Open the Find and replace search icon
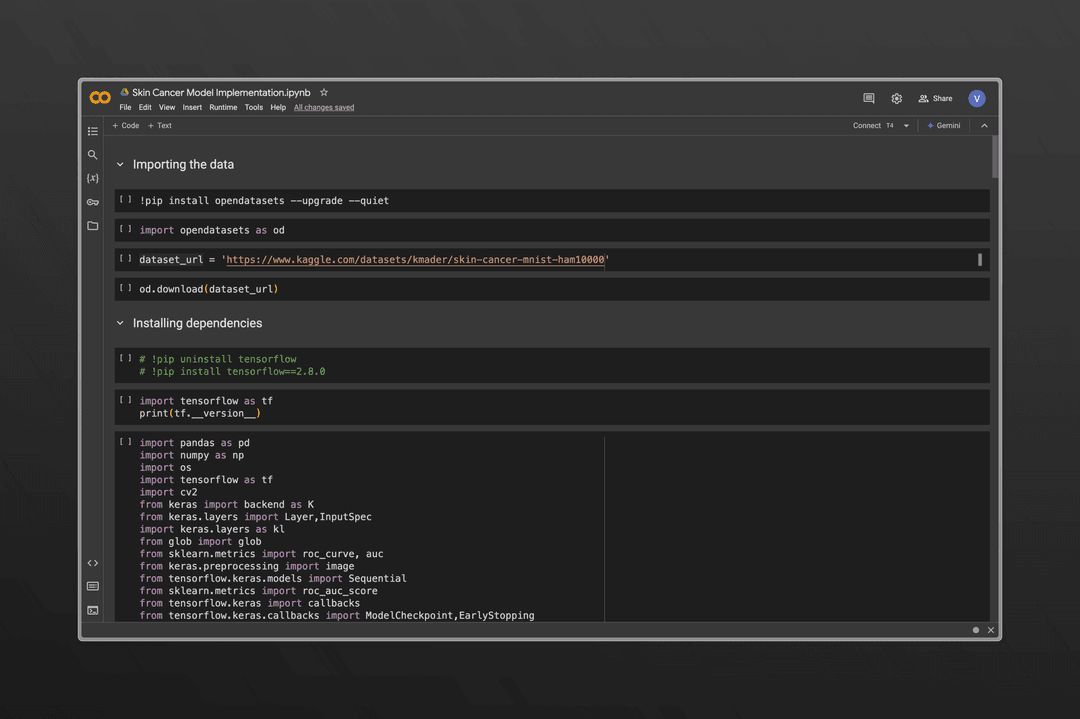 click(x=93, y=155)
